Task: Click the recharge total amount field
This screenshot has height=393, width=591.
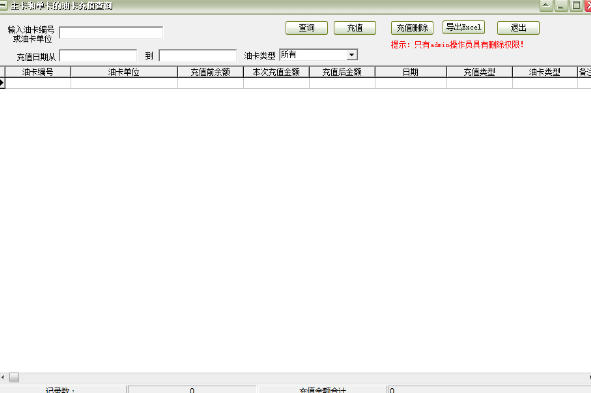Action: (x=489, y=390)
